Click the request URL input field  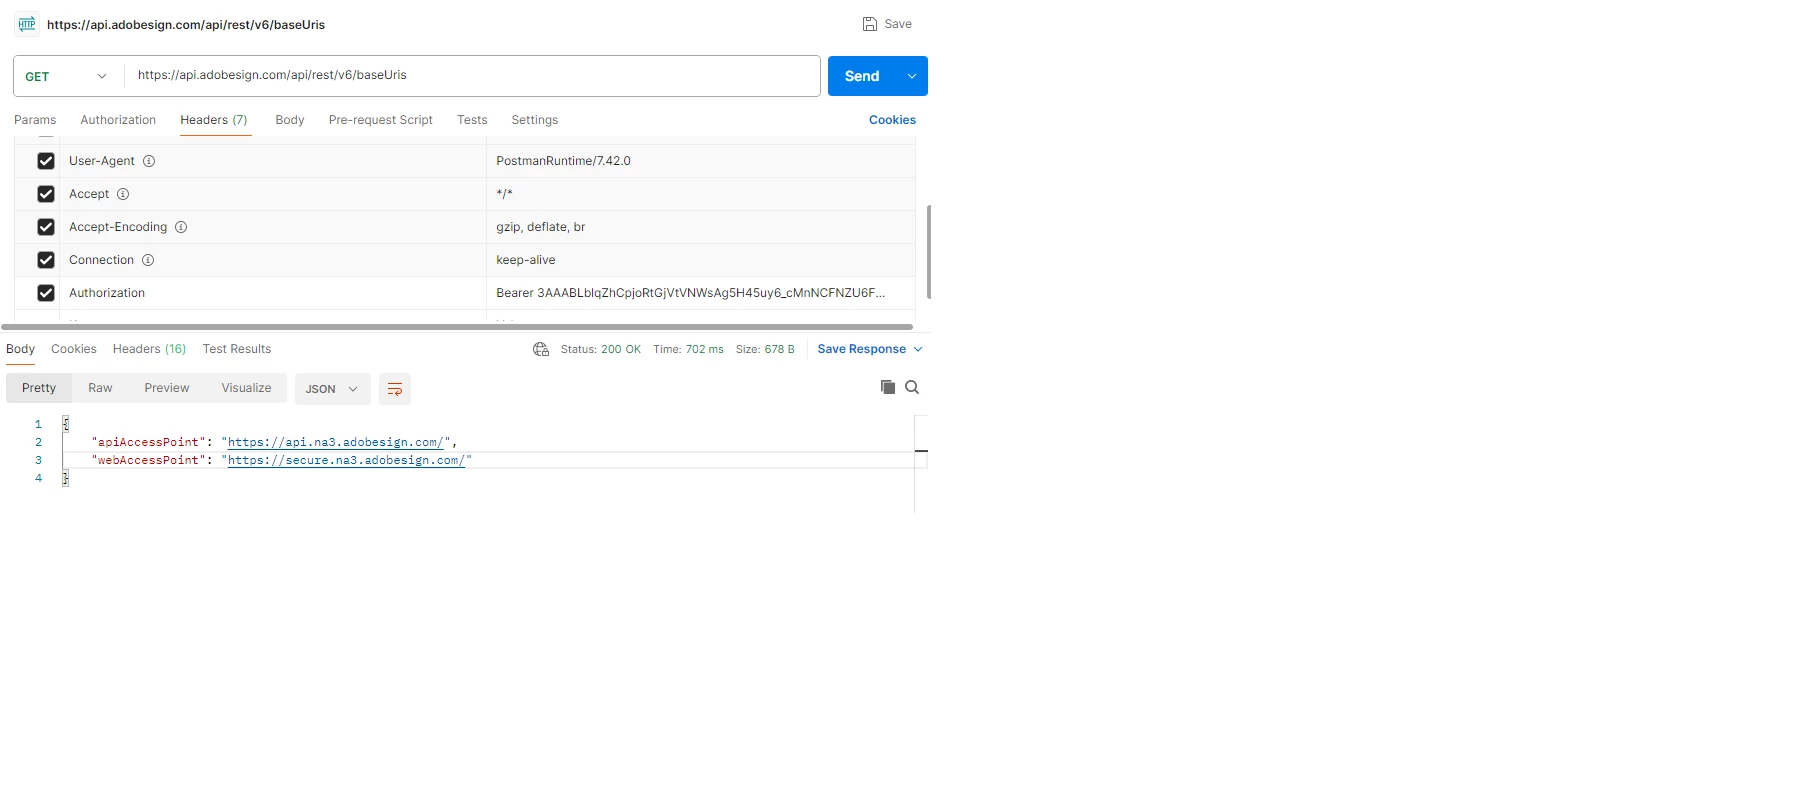(x=472, y=76)
